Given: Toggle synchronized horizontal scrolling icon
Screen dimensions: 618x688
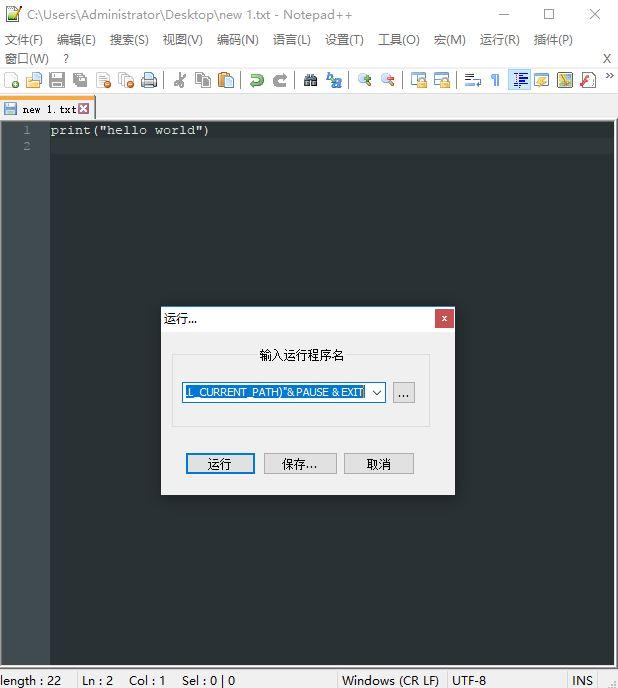Looking at the screenshot, I should point(442,80).
